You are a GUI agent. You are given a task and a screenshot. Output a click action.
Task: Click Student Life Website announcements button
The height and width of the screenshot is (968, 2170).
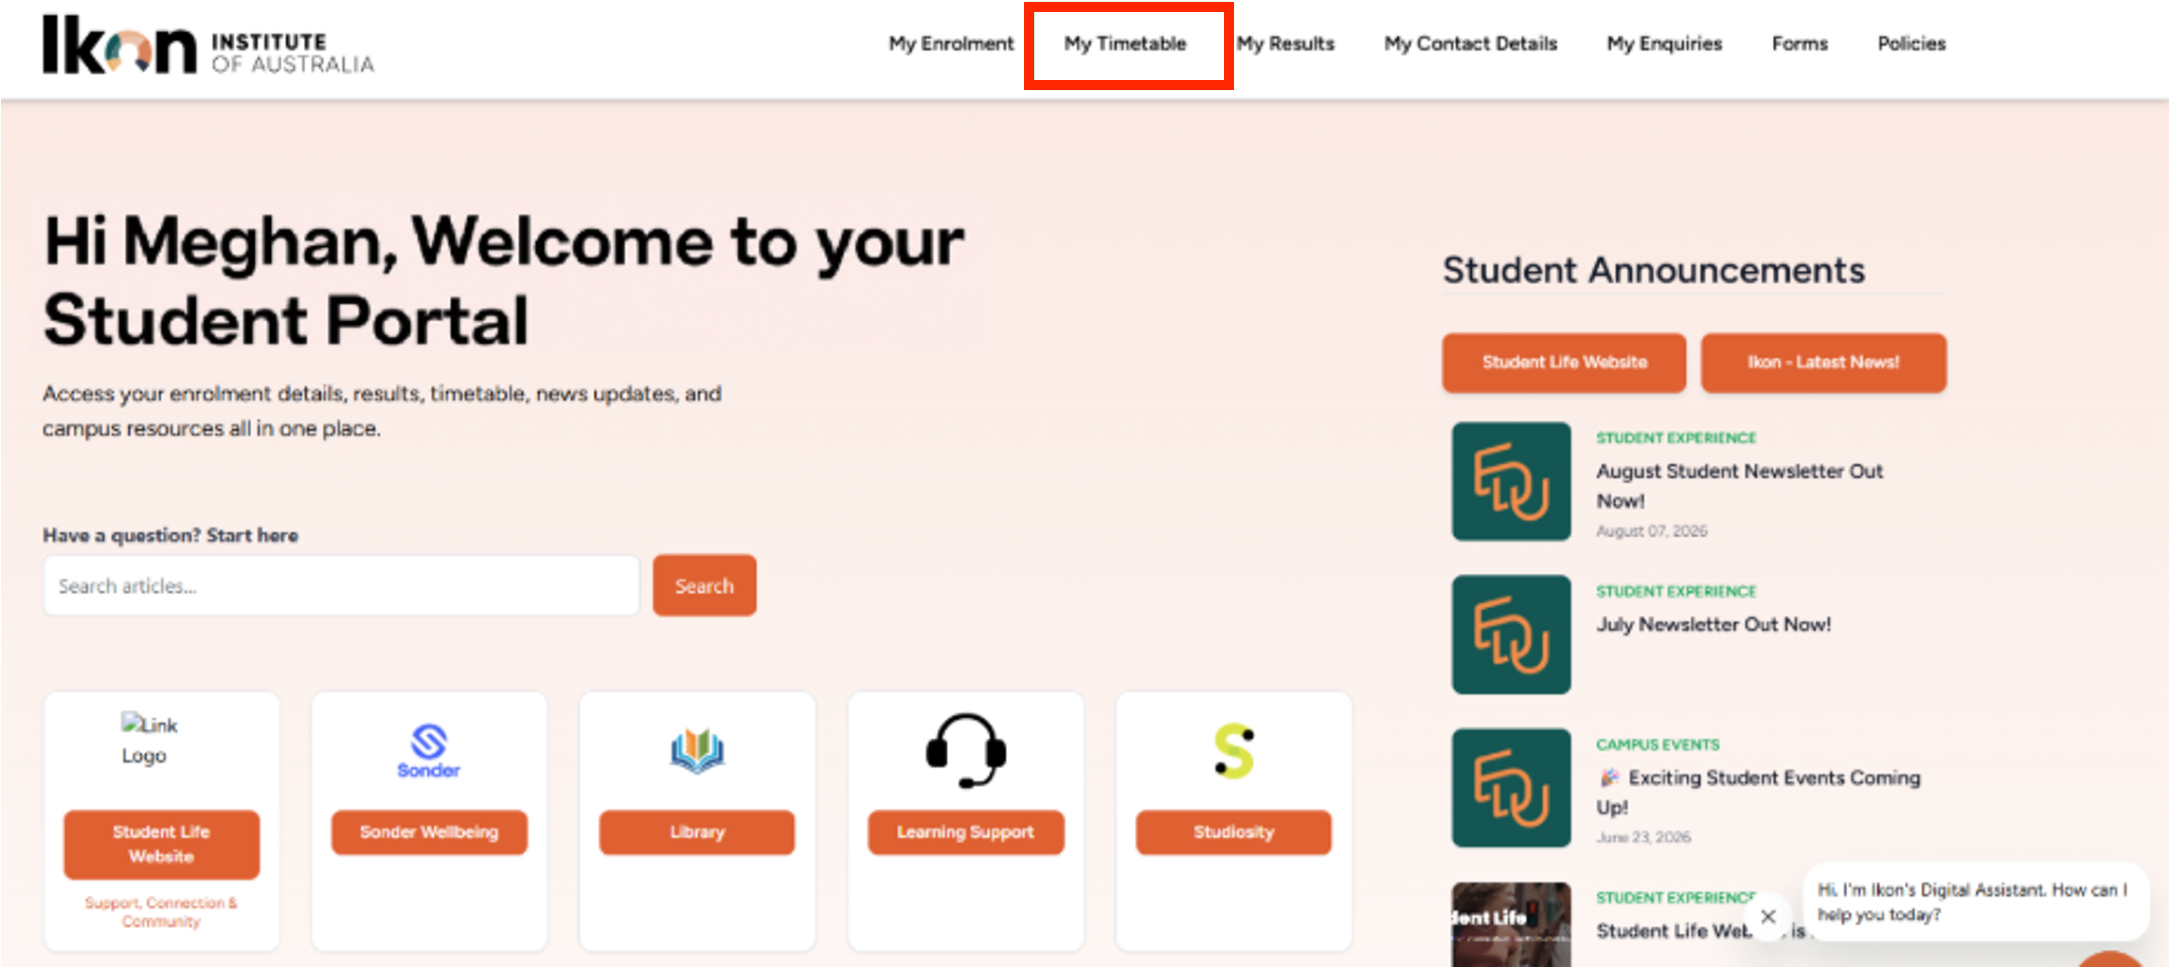1564,363
